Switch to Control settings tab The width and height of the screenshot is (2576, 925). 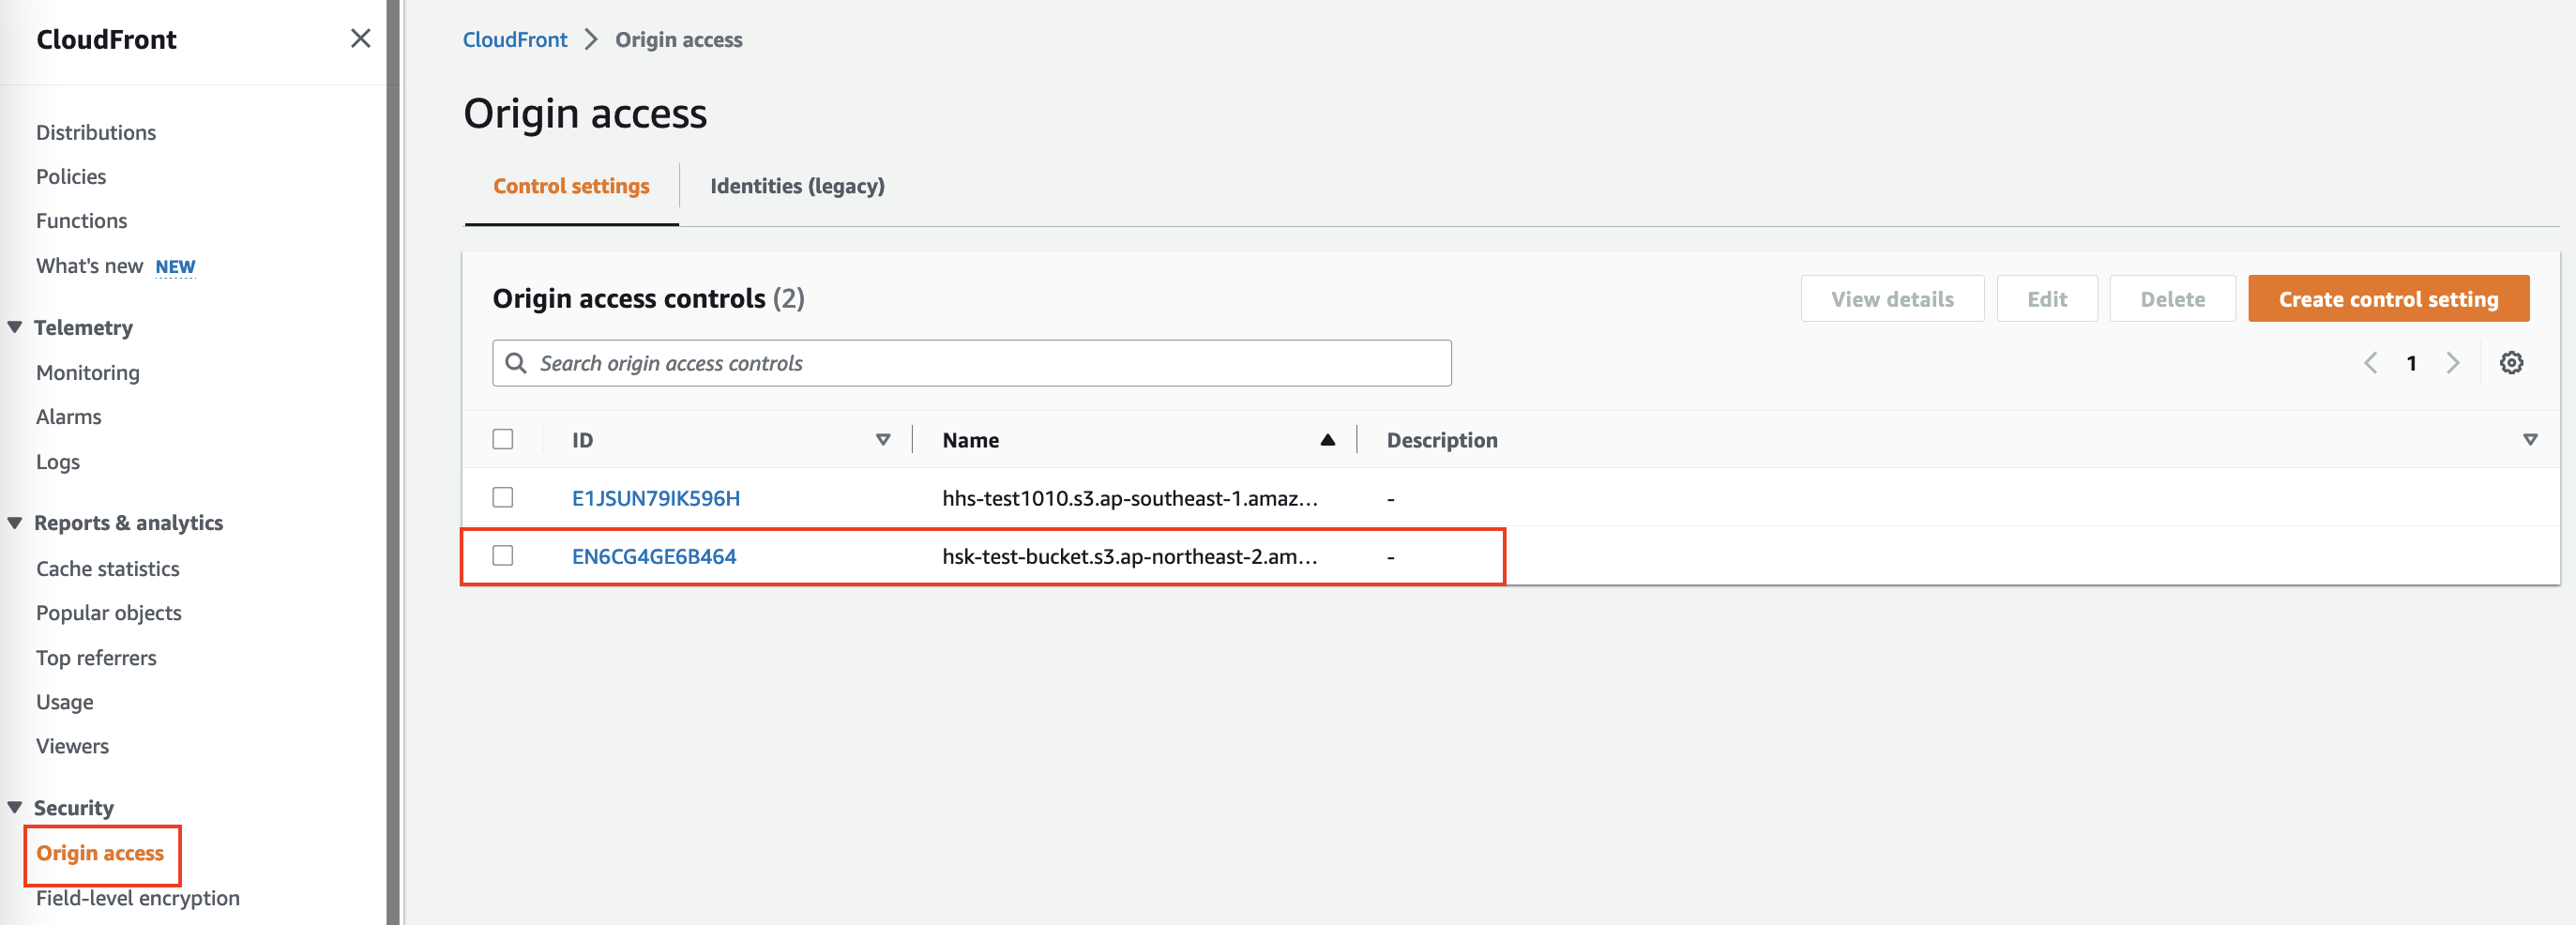[x=571, y=186]
